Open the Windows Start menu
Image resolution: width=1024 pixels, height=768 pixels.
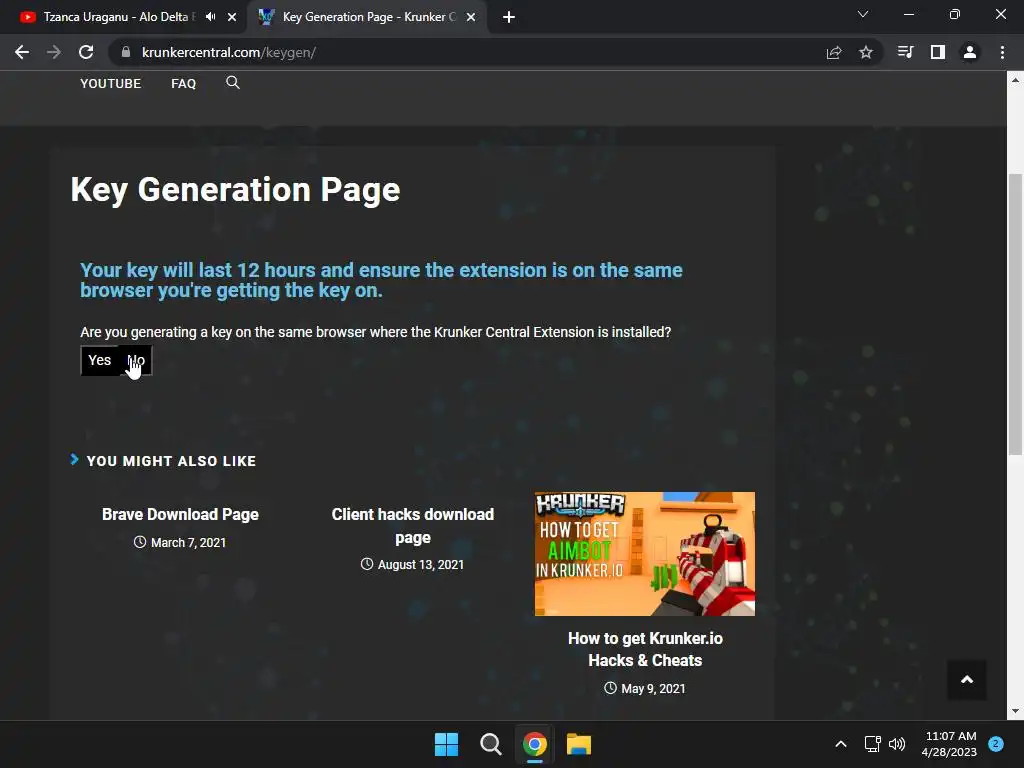pyautogui.click(x=447, y=744)
